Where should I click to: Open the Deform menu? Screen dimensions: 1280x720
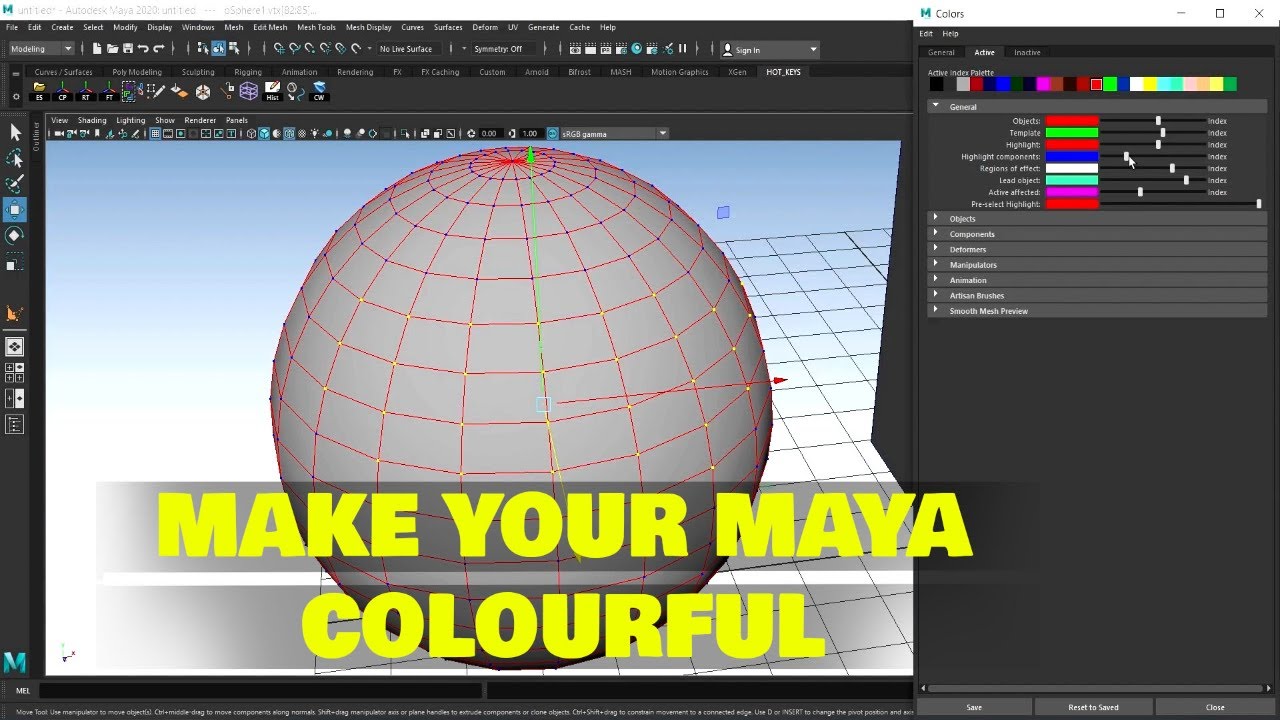click(x=485, y=27)
